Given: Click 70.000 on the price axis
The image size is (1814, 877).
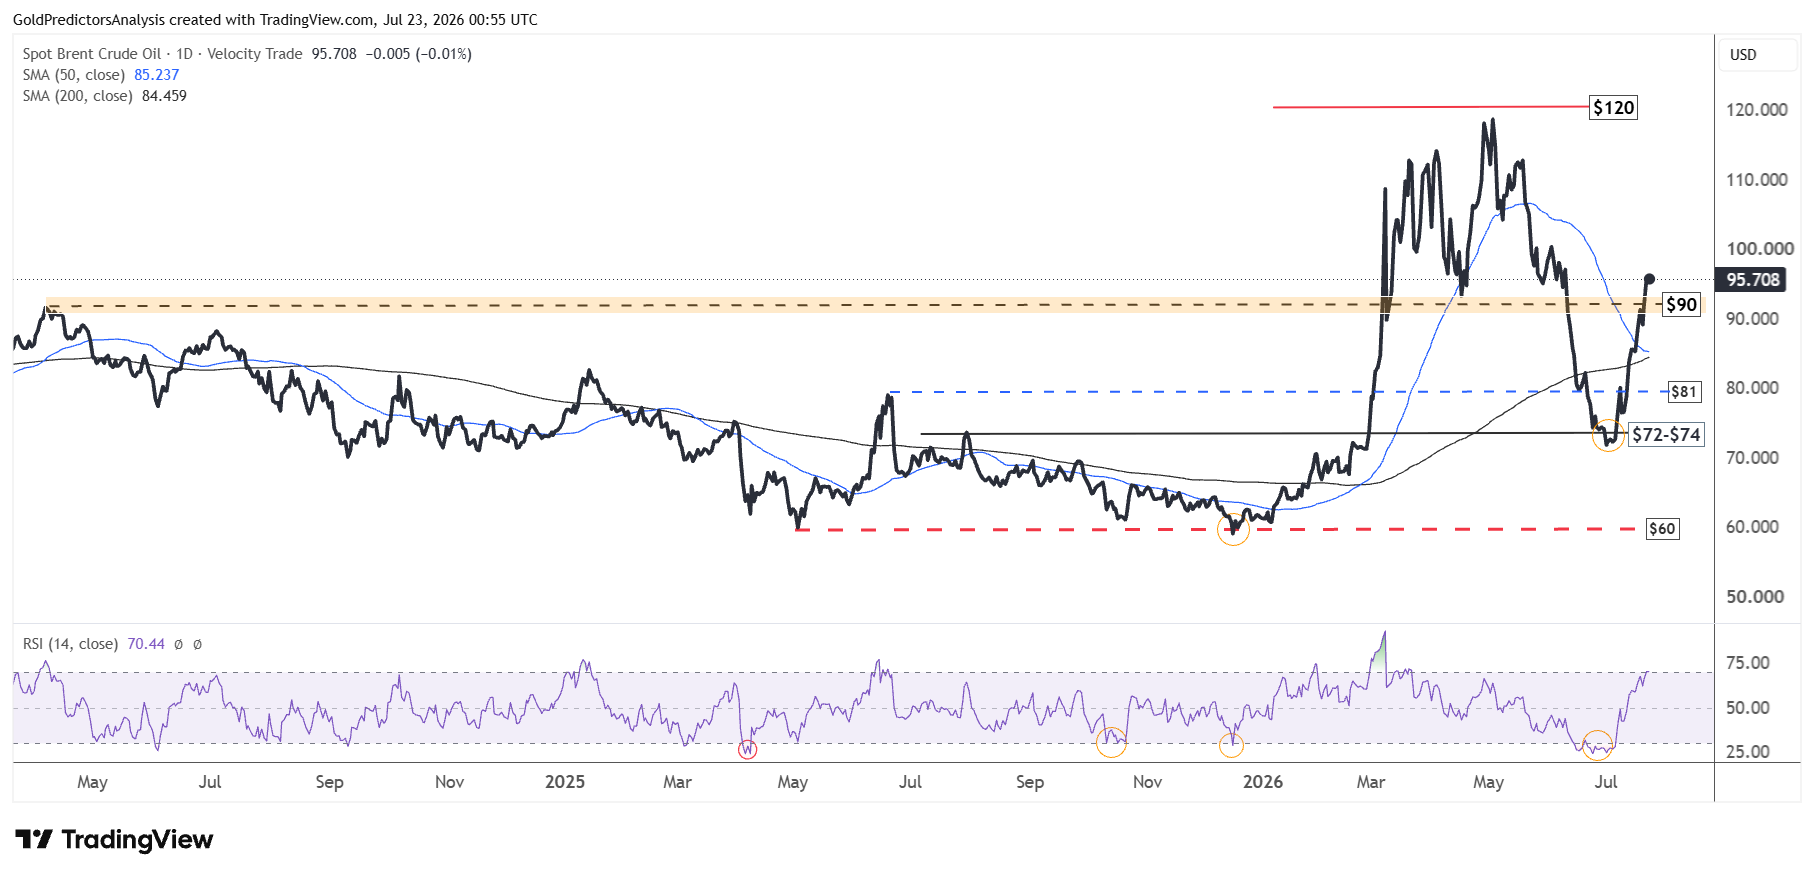Looking at the screenshot, I should (1752, 458).
